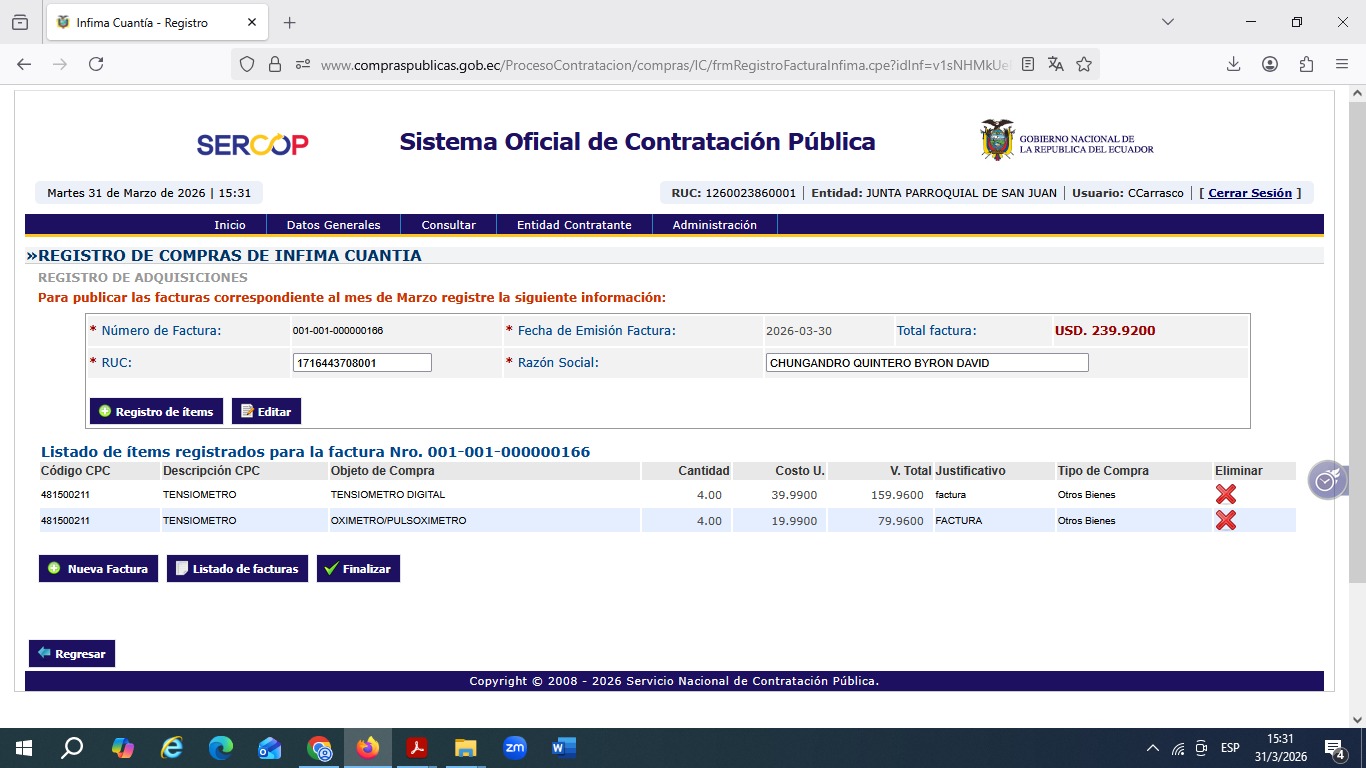Viewport: 1366px width, 768px height.
Task: Click the floating clock widget icon
Action: [x=1326, y=480]
